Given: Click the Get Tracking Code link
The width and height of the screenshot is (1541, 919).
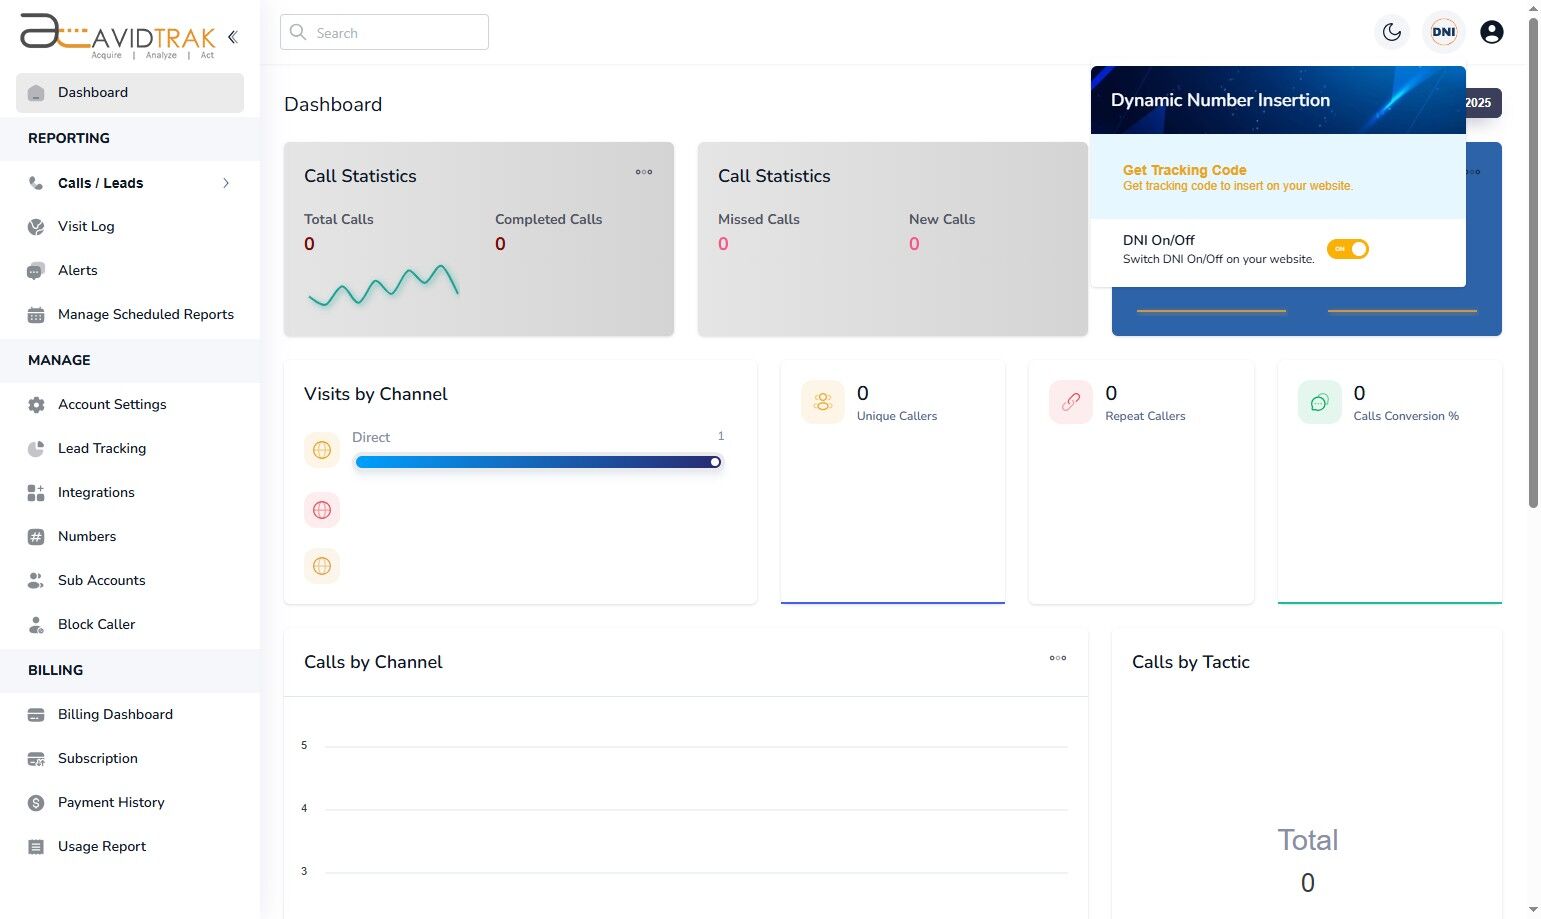Looking at the screenshot, I should point(1184,170).
